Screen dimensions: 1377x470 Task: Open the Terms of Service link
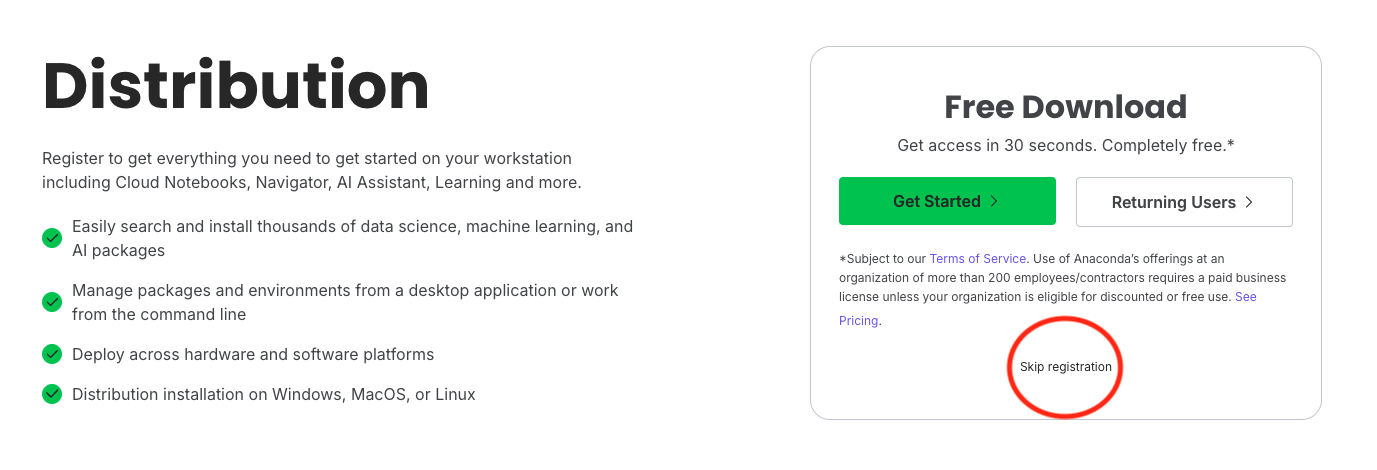(976, 258)
